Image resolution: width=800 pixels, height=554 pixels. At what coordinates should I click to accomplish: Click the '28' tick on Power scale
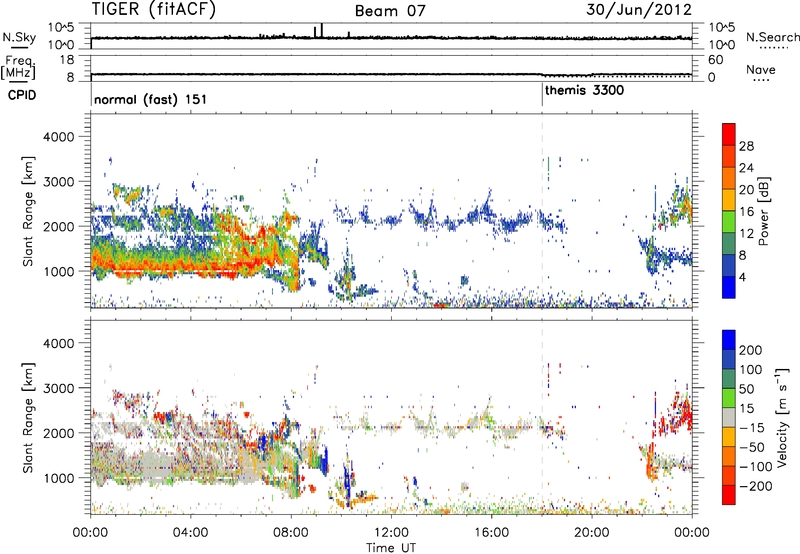[x=746, y=146]
